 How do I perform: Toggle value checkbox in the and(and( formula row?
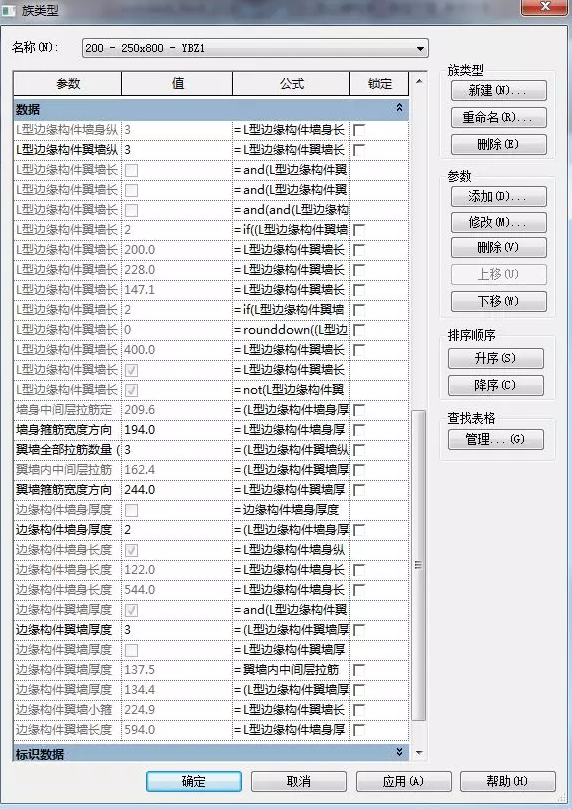132,211
